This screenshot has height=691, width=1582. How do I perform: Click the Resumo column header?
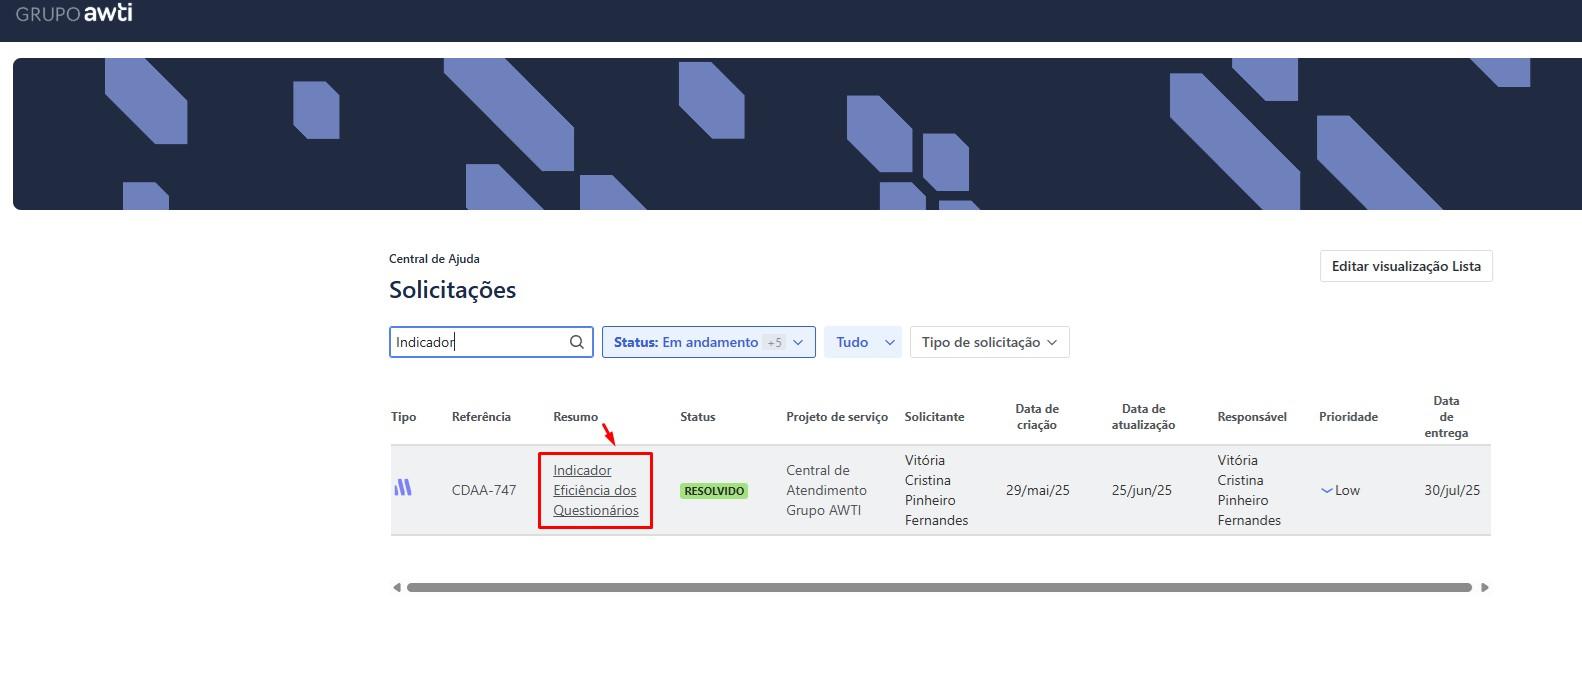tap(576, 417)
